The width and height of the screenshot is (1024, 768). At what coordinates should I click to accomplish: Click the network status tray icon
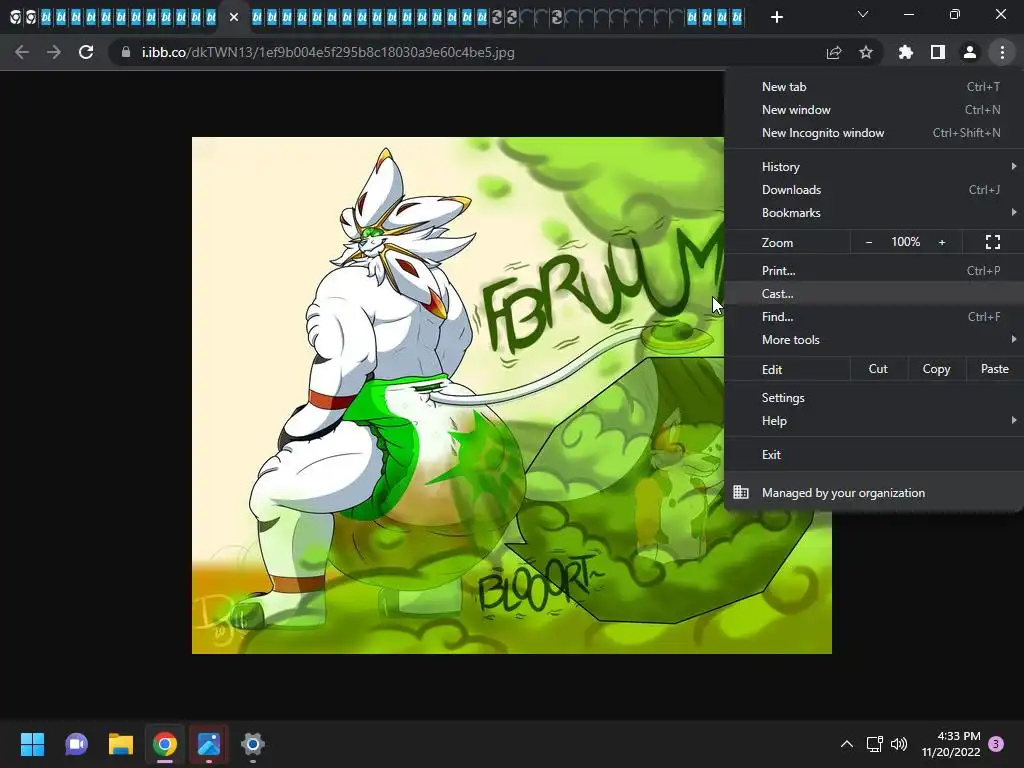pos(874,744)
